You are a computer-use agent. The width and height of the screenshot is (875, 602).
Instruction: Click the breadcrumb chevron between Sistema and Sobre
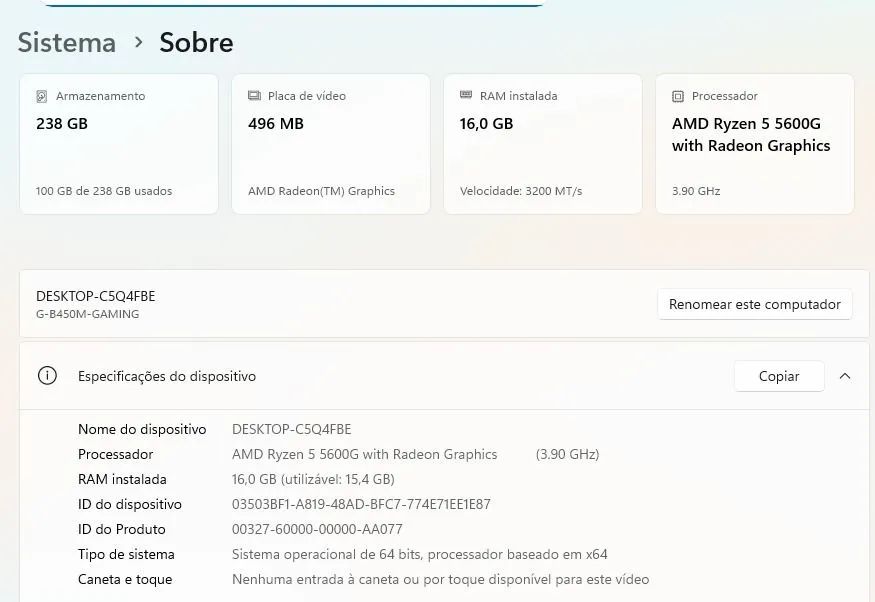coord(138,41)
